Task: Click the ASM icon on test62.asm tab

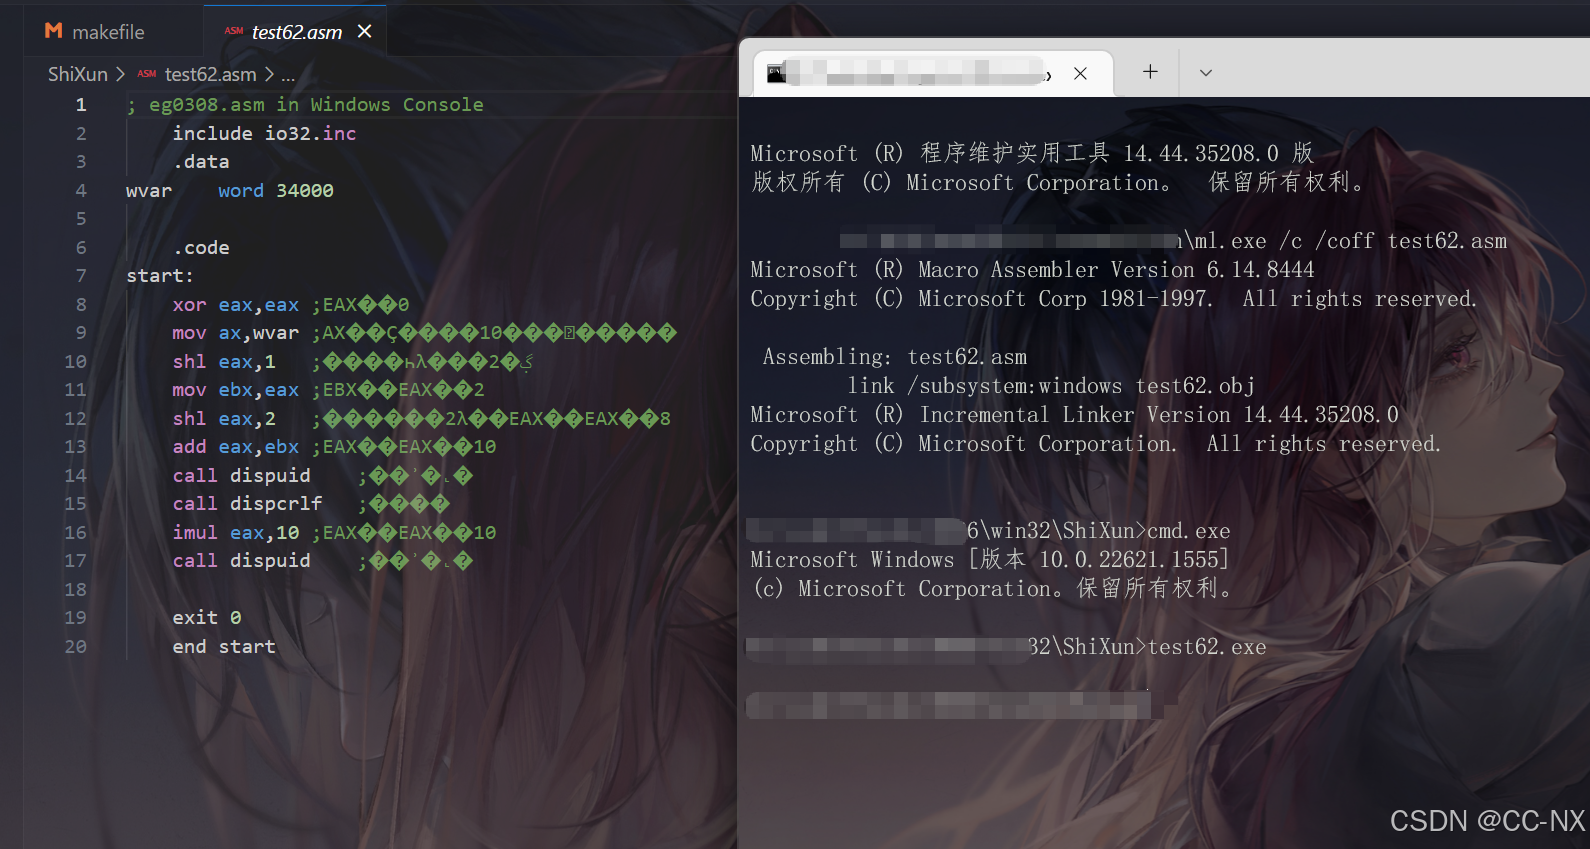Action: (x=234, y=31)
